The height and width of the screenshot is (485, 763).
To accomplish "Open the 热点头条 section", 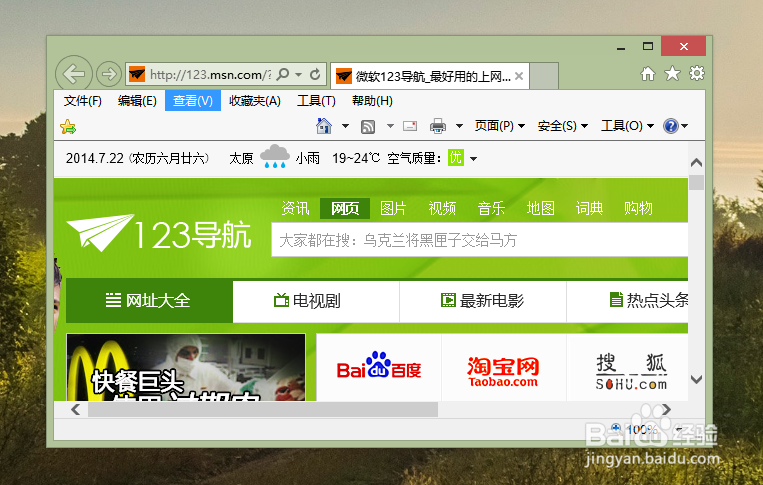I will pyautogui.click(x=628, y=301).
